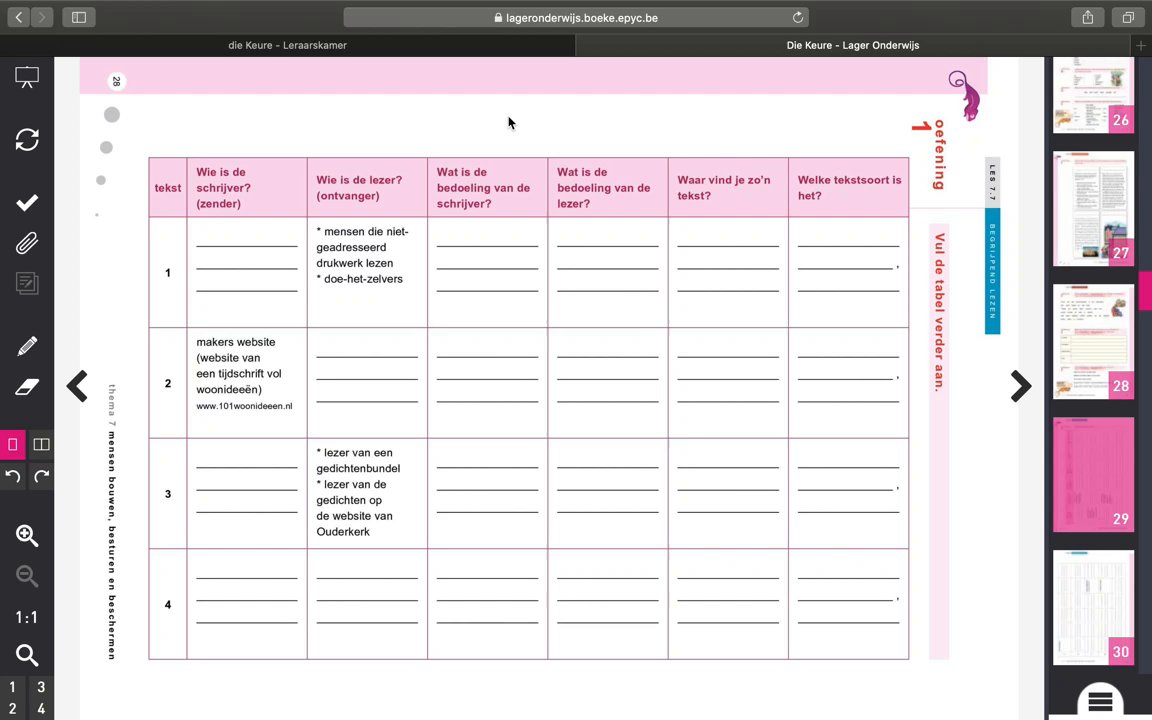1152x720 pixels.
Task: Click header 'Welke tekstsoort is het?'
Action: [849, 188]
